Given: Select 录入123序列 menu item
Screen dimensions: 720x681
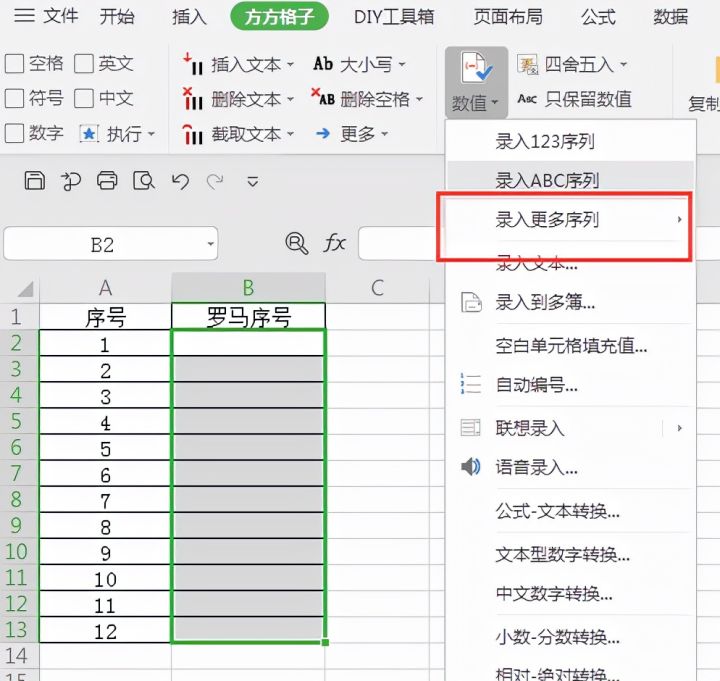Looking at the screenshot, I should pos(571,141).
